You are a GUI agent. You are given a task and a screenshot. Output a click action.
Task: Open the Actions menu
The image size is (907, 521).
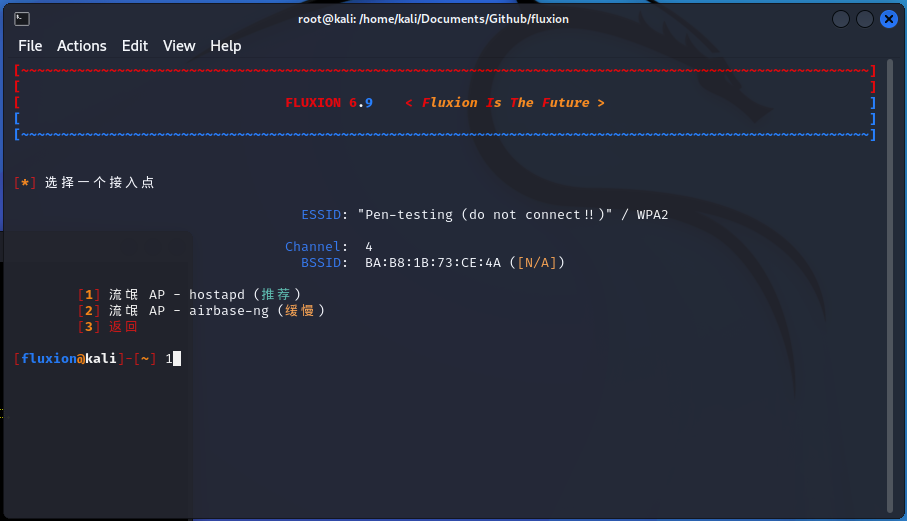tap(82, 46)
